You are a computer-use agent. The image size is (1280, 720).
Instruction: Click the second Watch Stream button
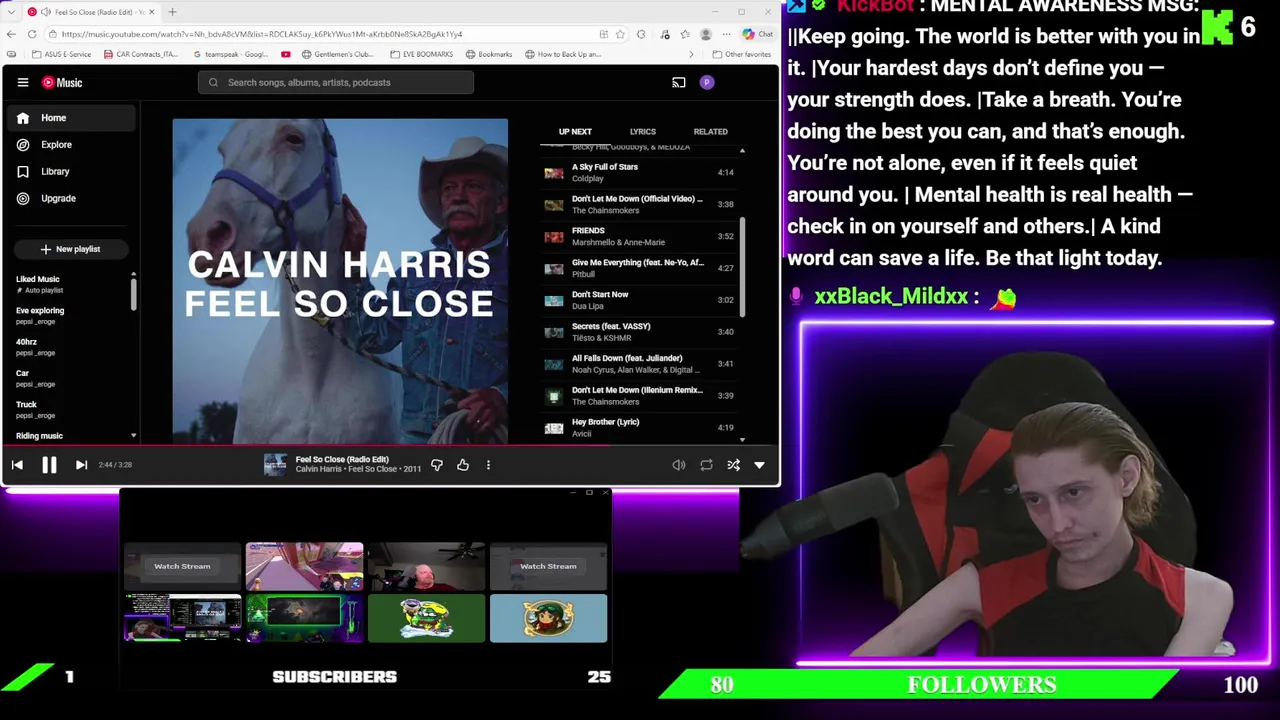[548, 567]
